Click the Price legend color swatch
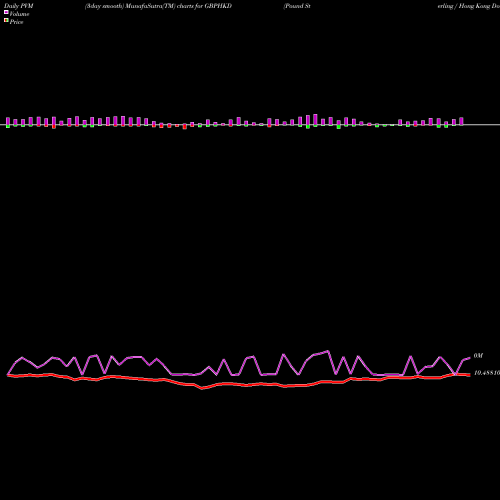 6,20
